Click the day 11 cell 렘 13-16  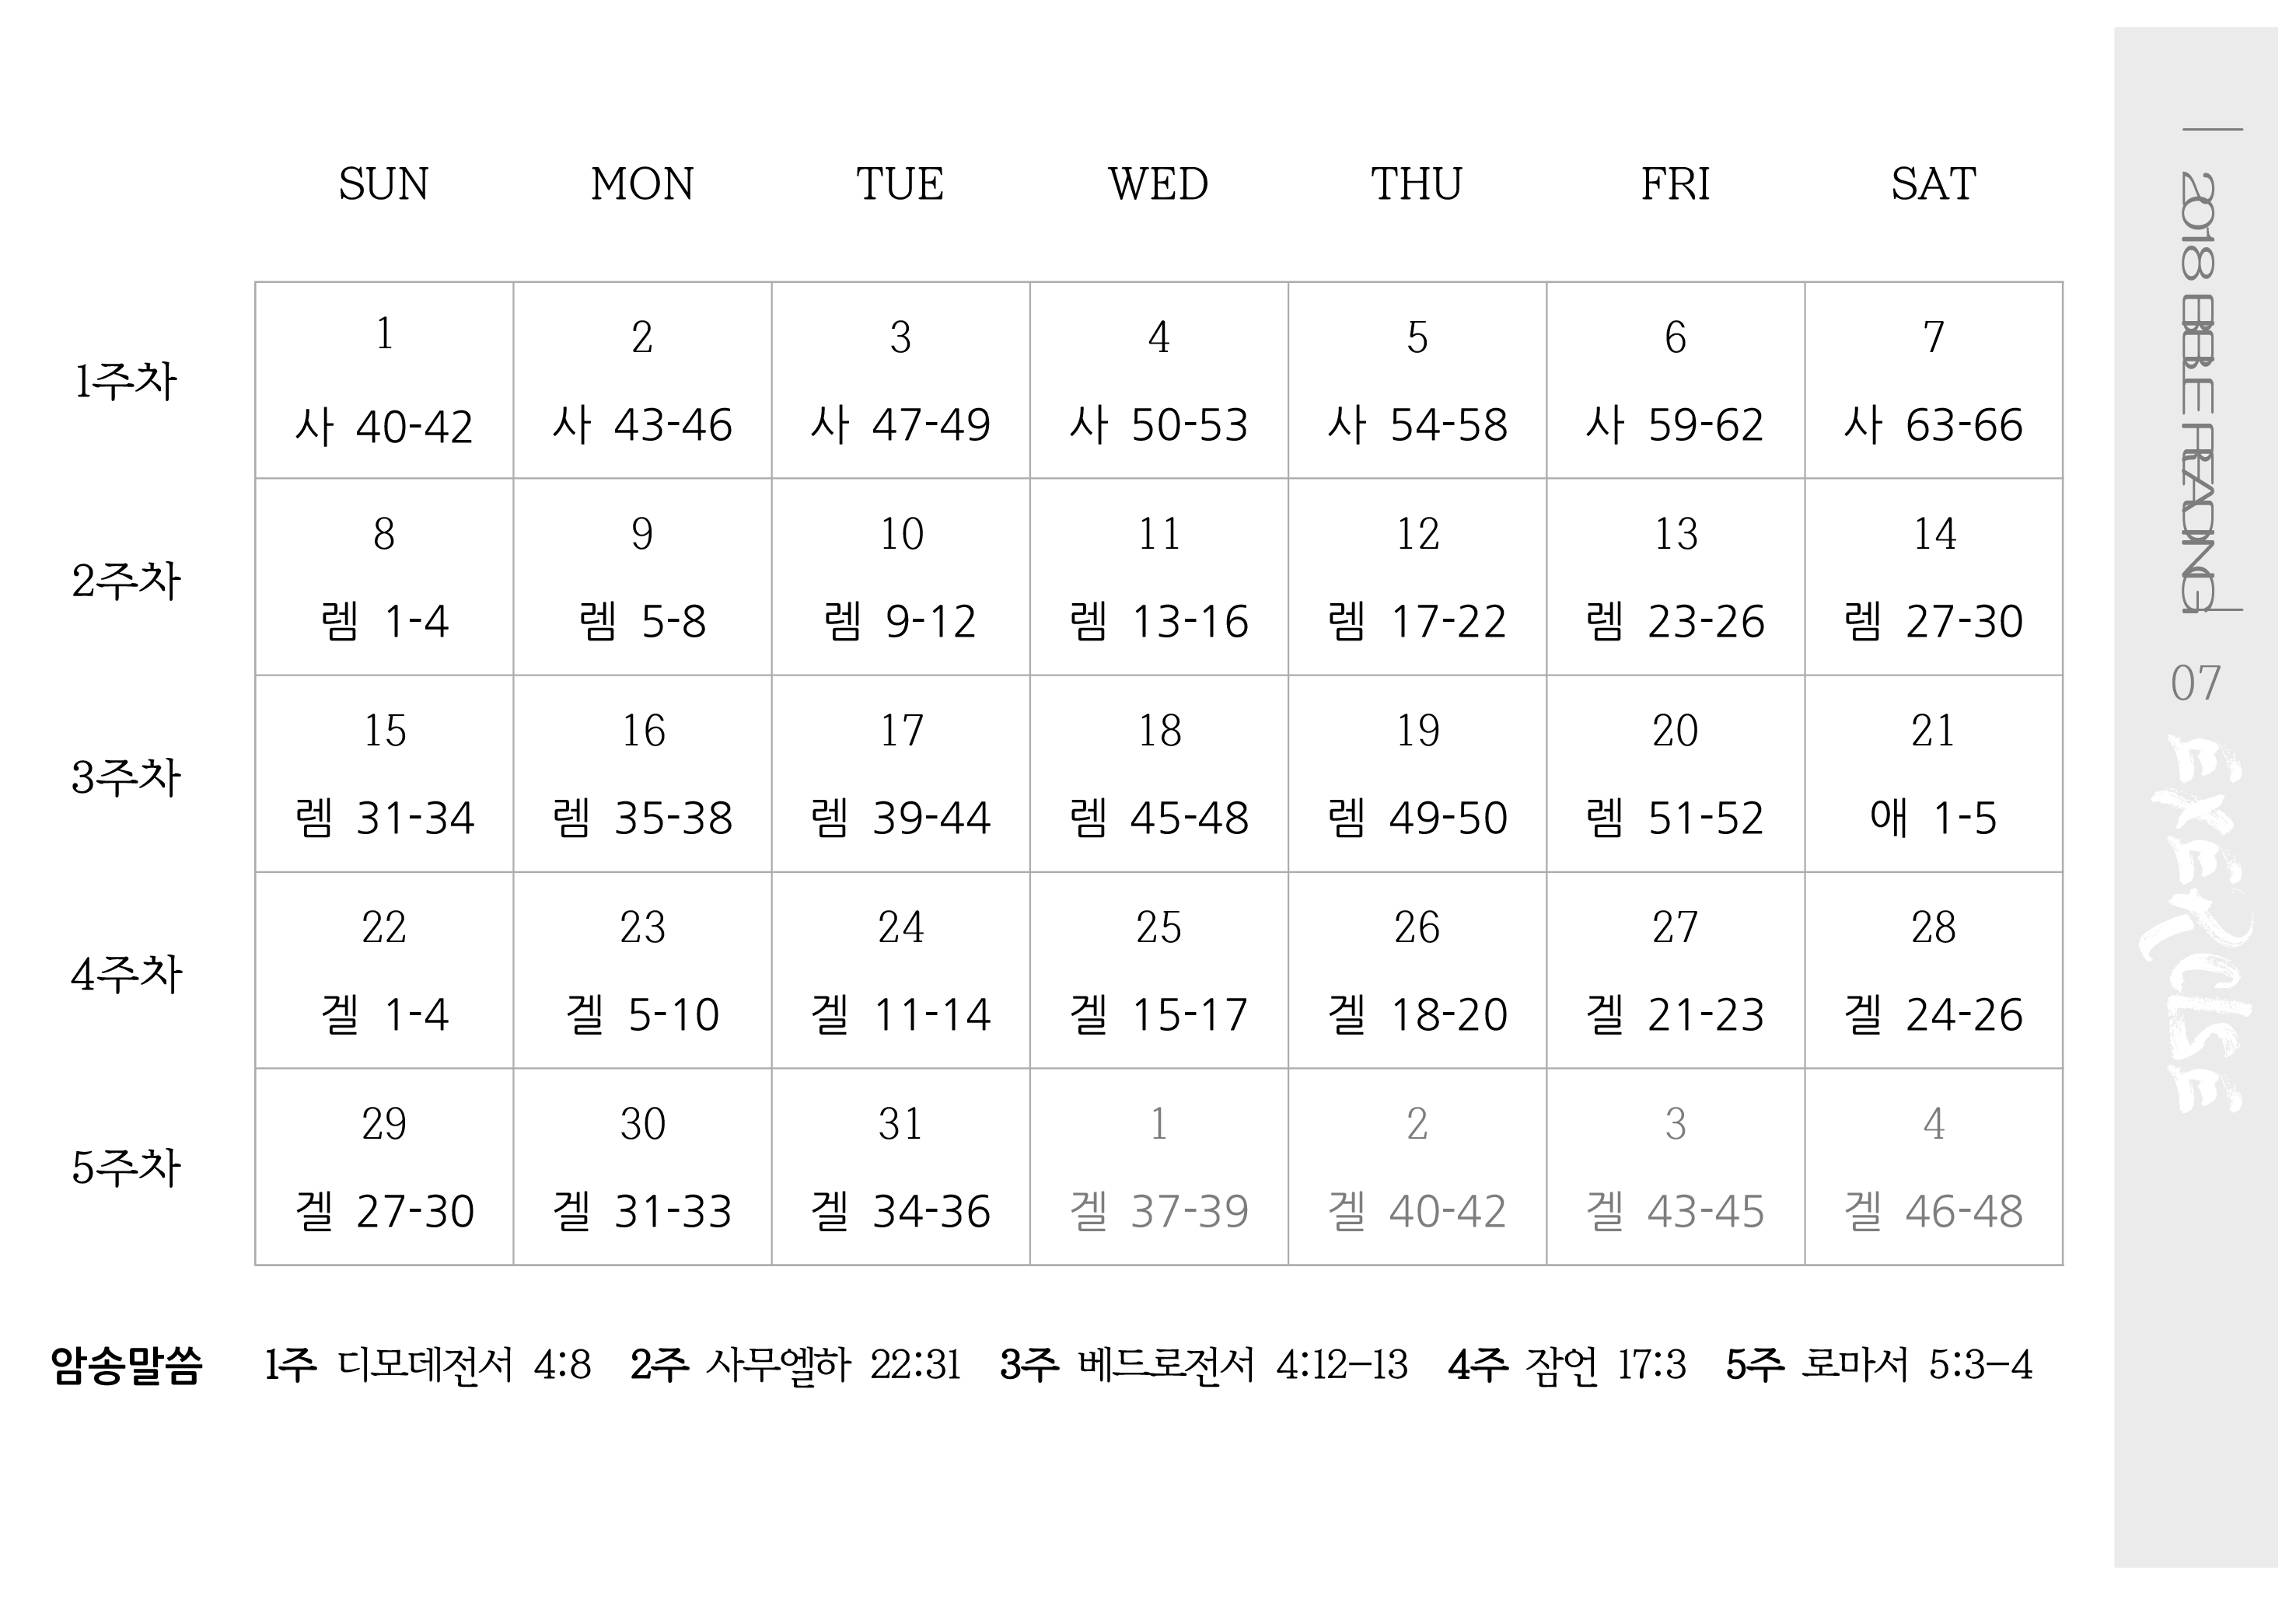click(x=1159, y=577)
